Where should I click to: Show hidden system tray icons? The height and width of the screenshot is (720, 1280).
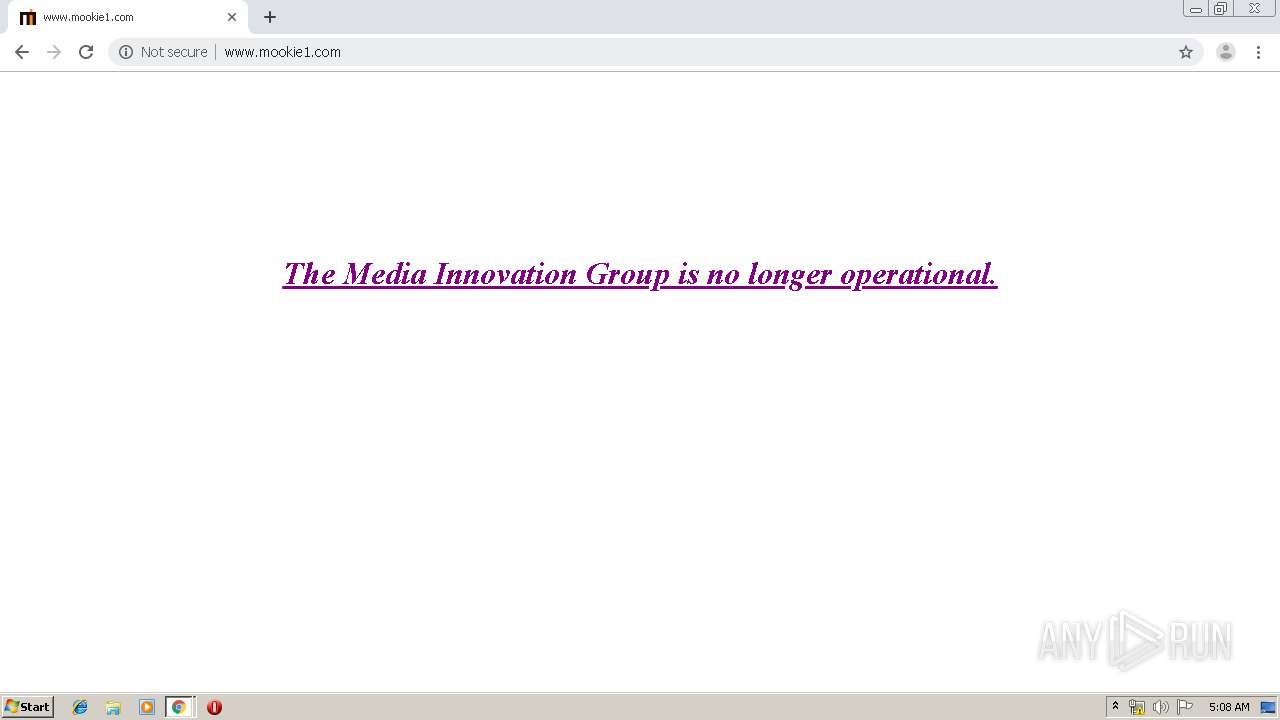point(1116,707)
